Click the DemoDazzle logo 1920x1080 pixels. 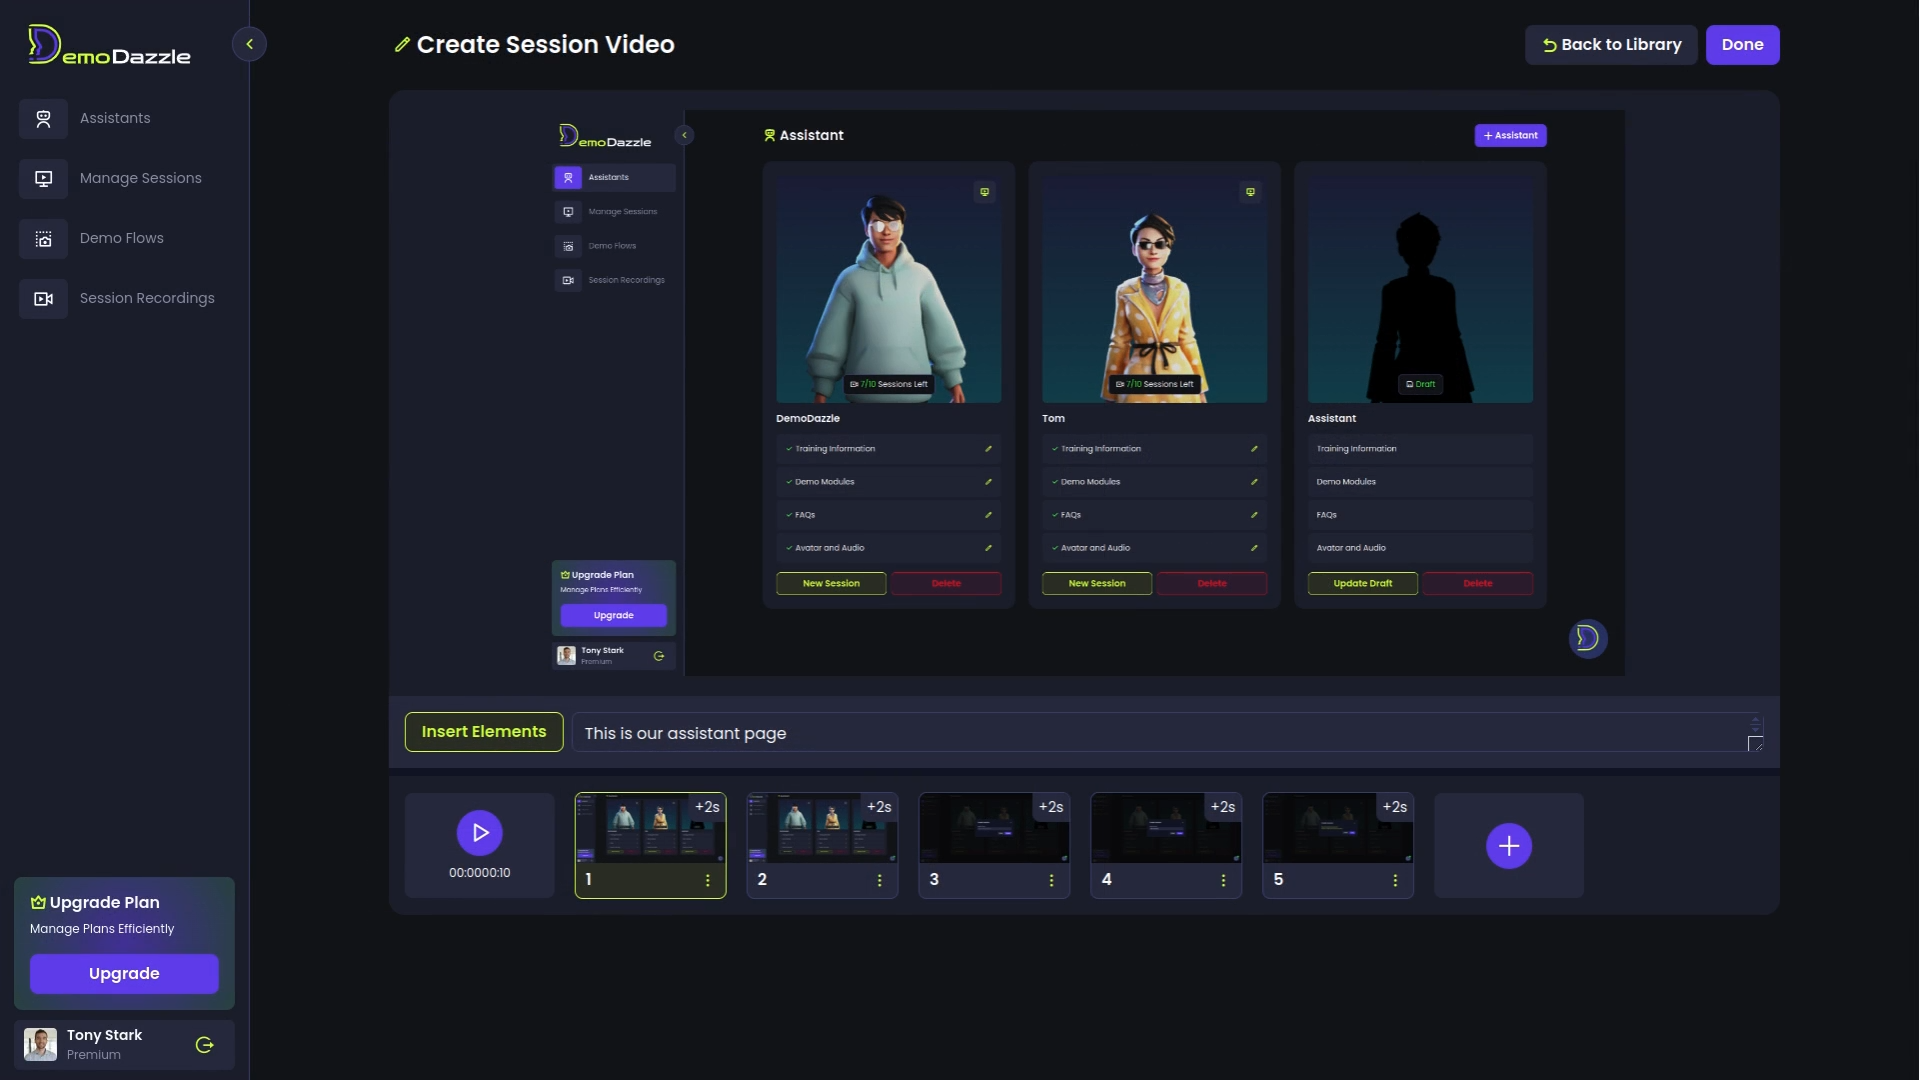110,46
